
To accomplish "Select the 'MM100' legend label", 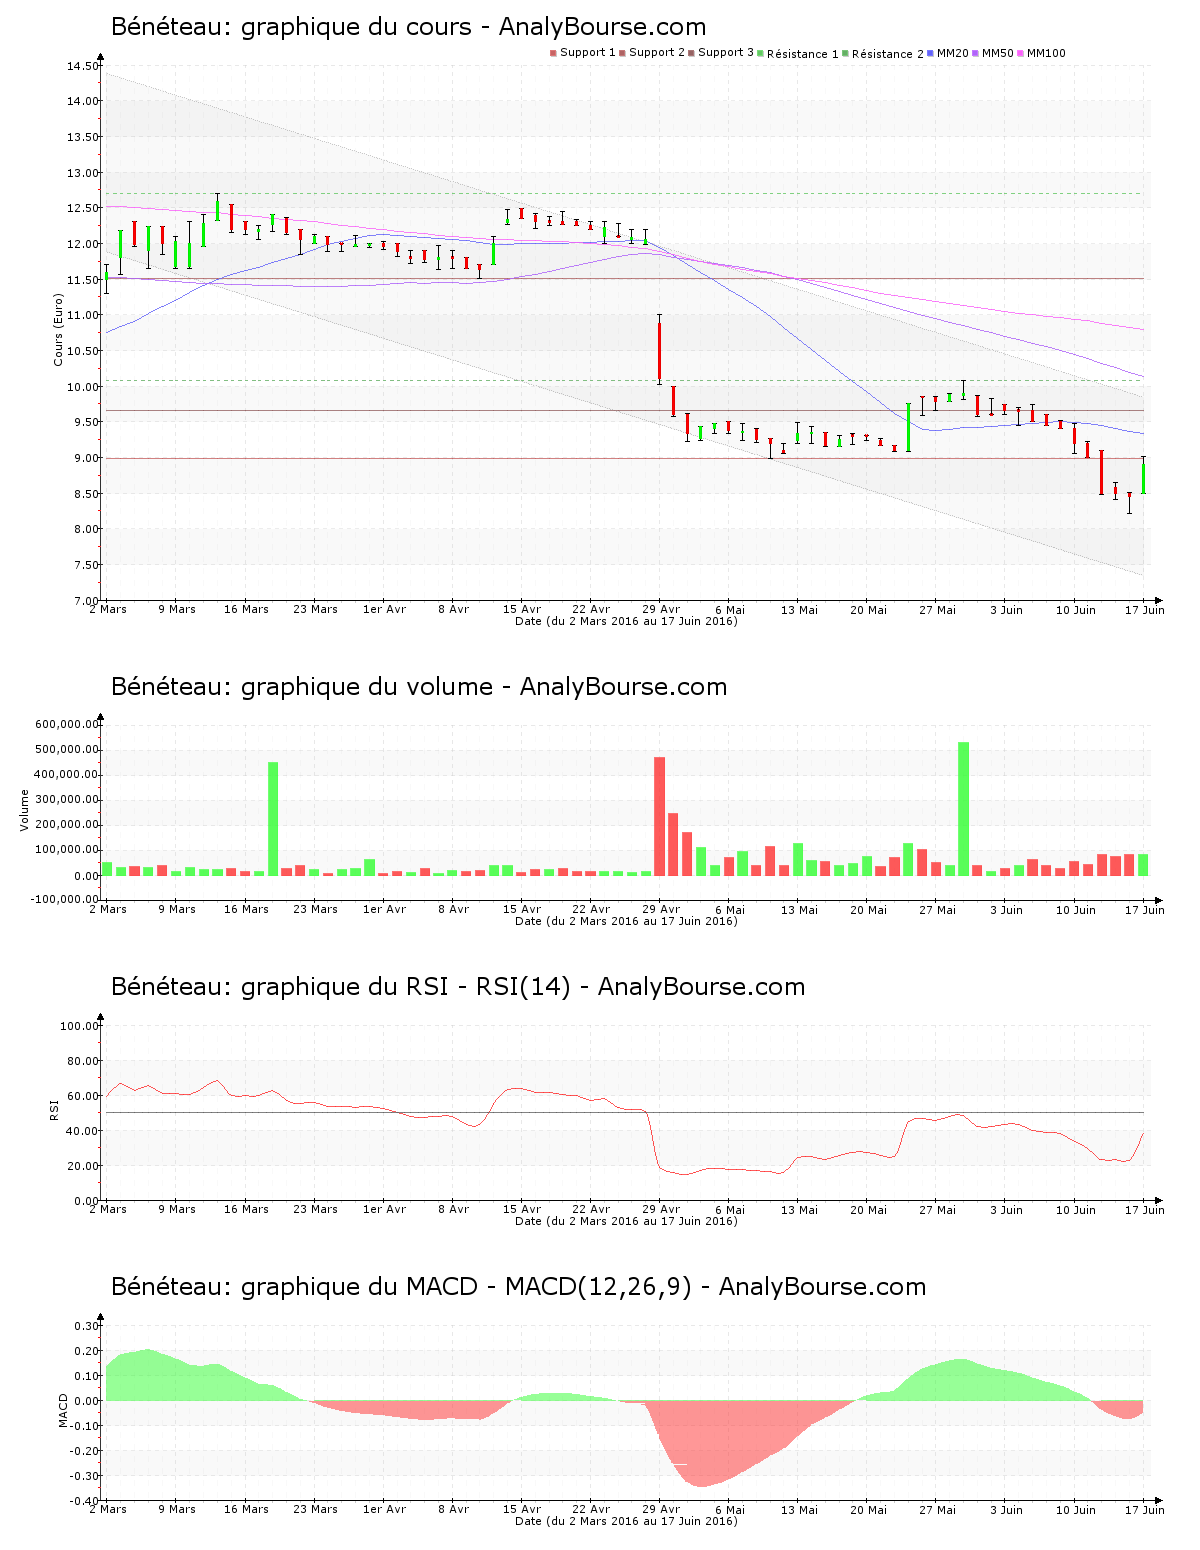I will [x=1047, y=53].
